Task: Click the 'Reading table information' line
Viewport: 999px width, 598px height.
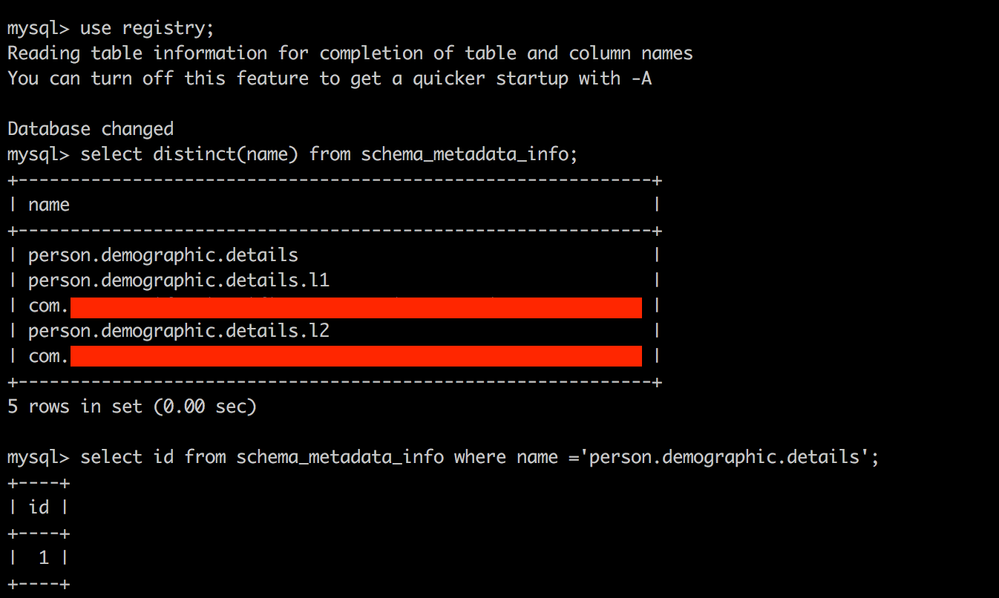Action: point(350,53)
